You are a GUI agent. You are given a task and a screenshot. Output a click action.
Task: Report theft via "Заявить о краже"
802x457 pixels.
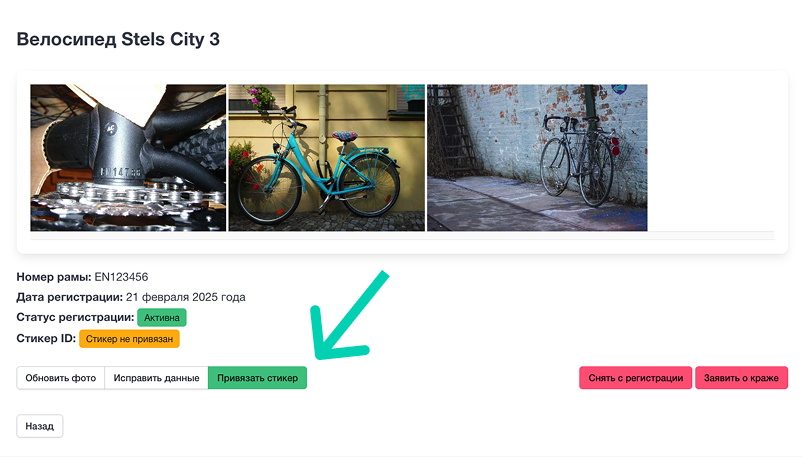[x=742, y=378]
